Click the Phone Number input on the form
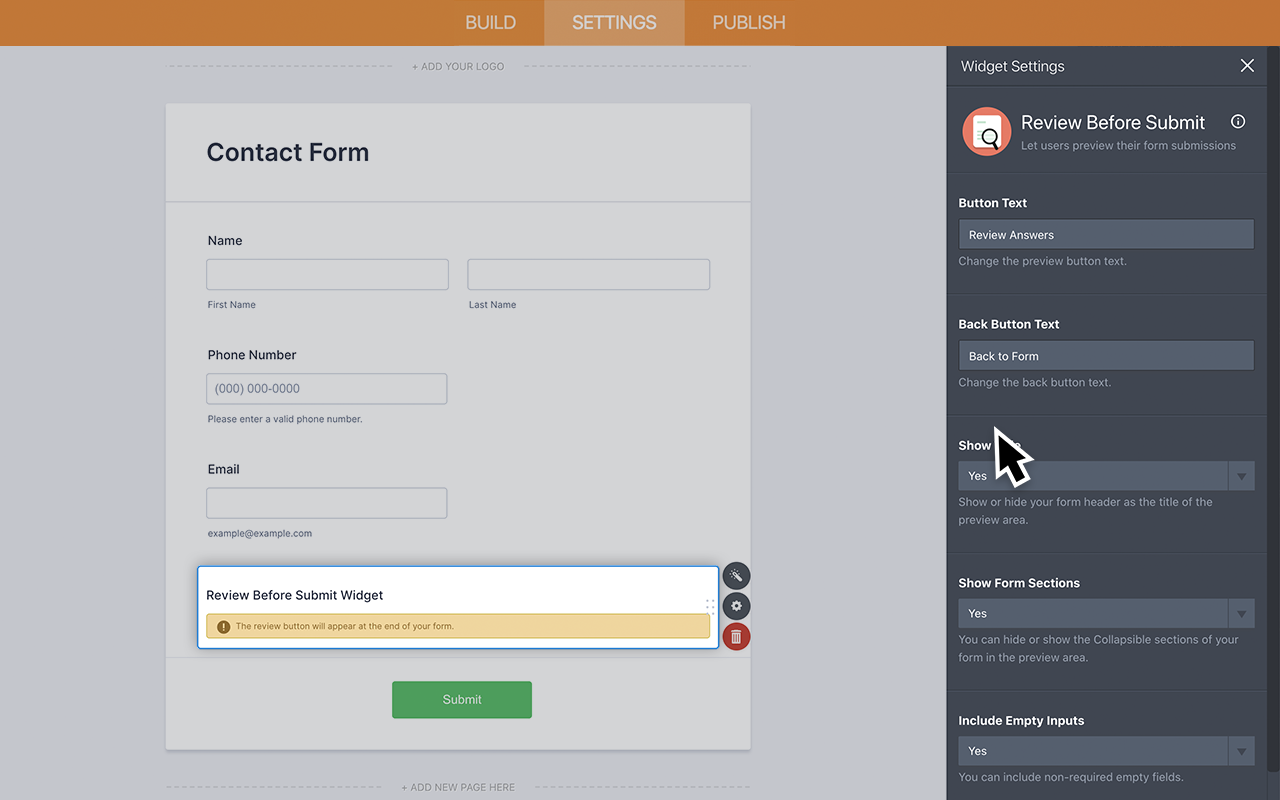 326,388
